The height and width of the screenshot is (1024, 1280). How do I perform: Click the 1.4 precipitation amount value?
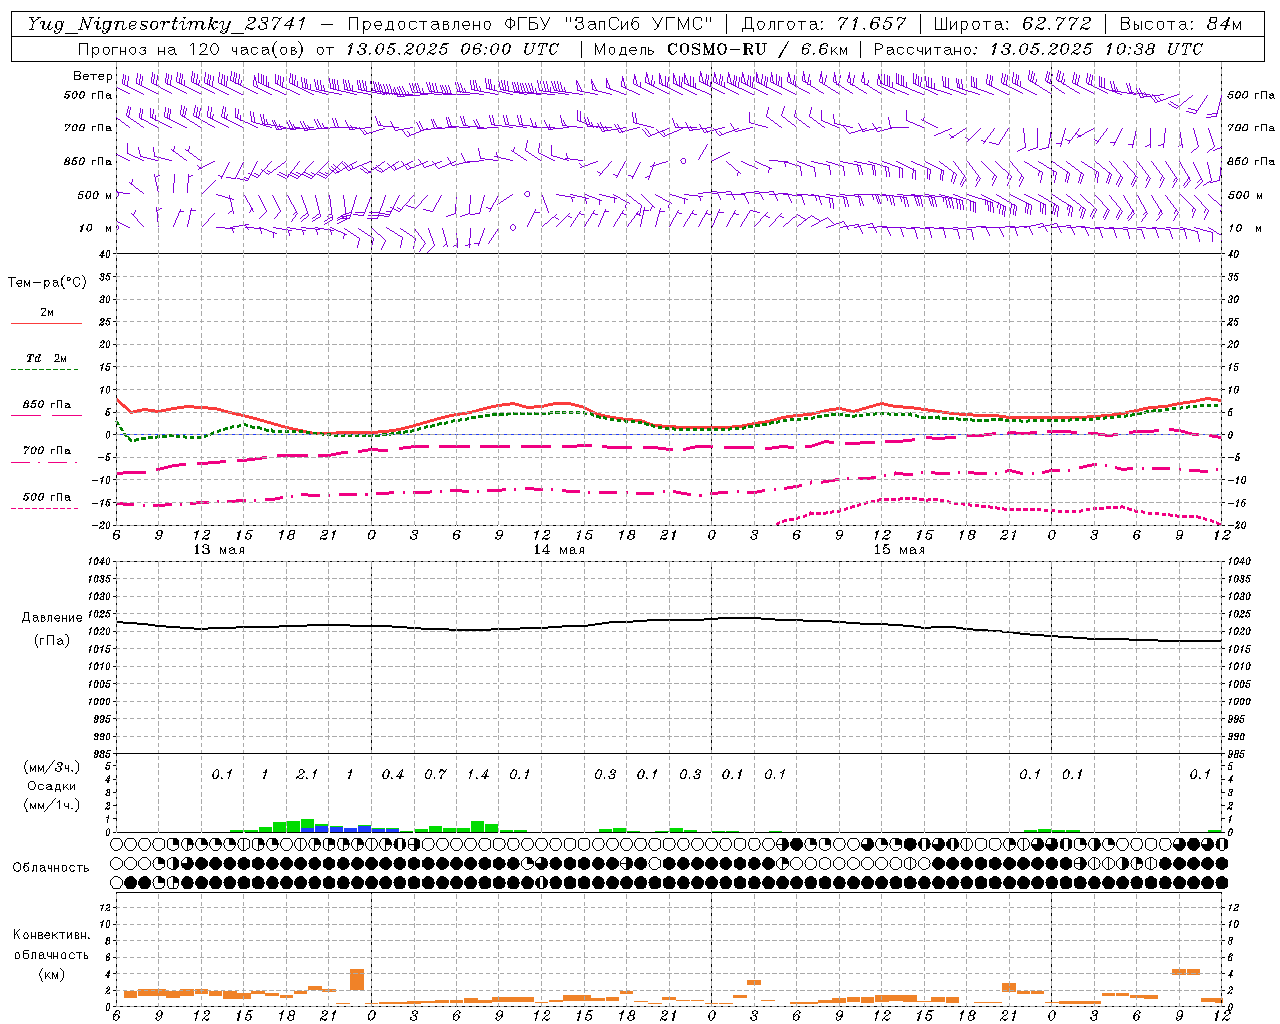[478, 775]
